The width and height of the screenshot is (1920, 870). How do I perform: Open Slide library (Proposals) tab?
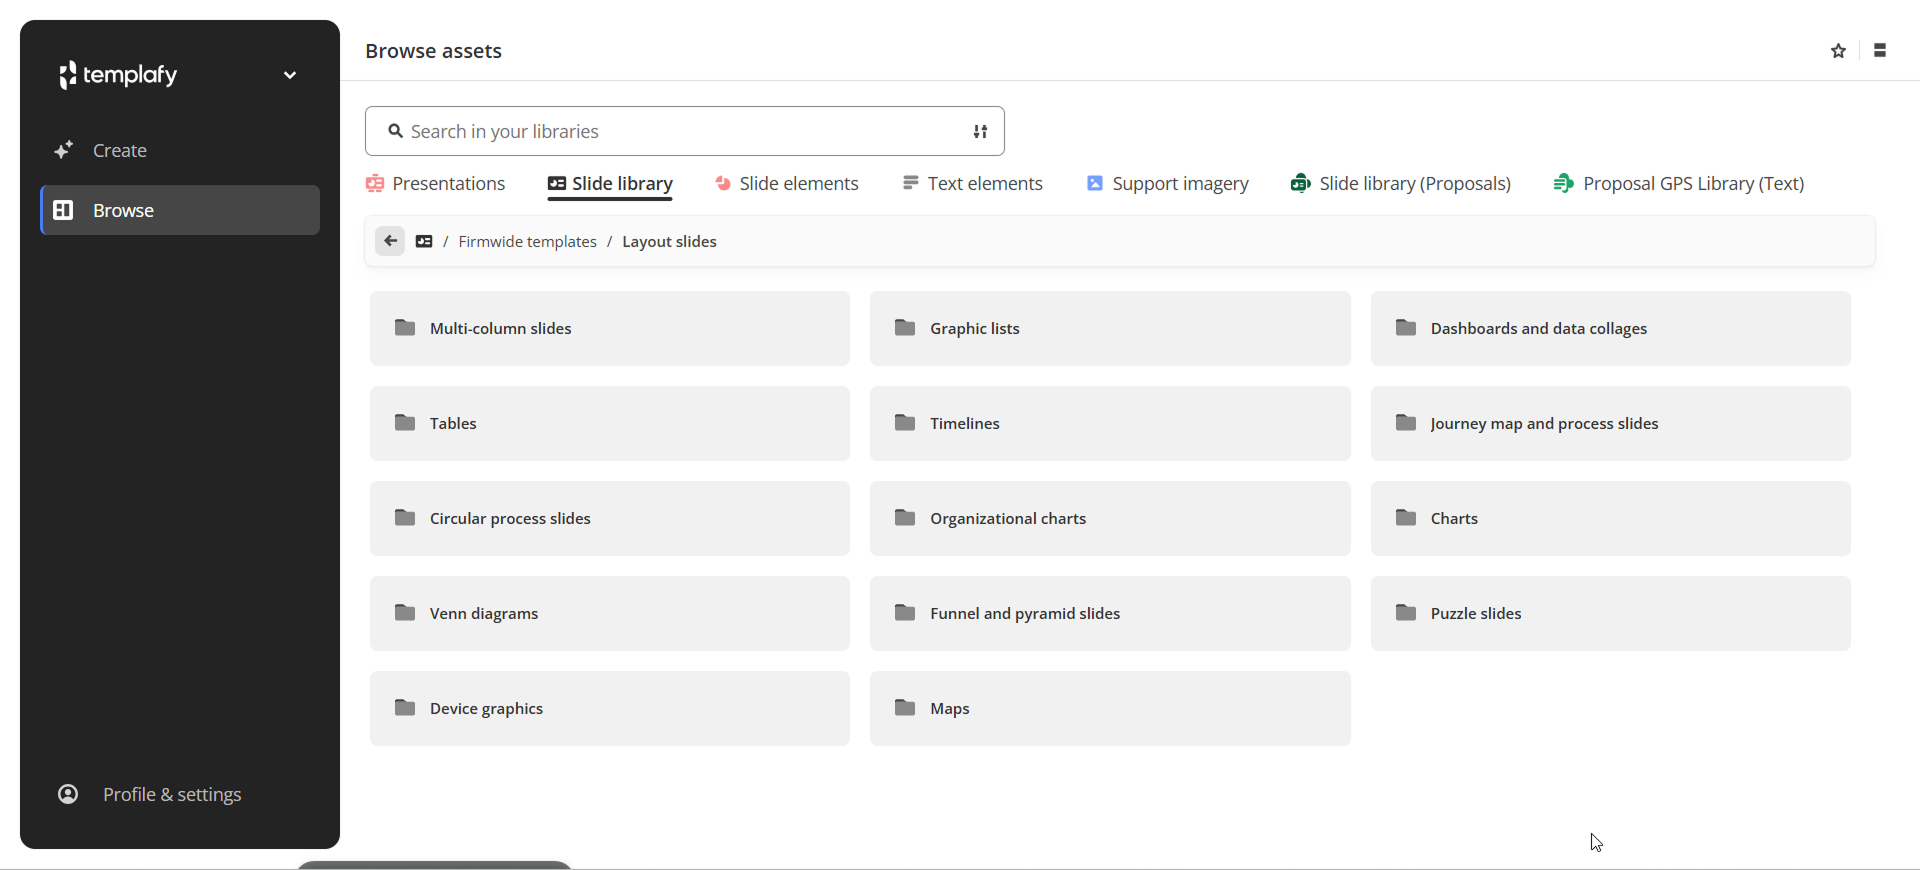[x=1401, y=184]
